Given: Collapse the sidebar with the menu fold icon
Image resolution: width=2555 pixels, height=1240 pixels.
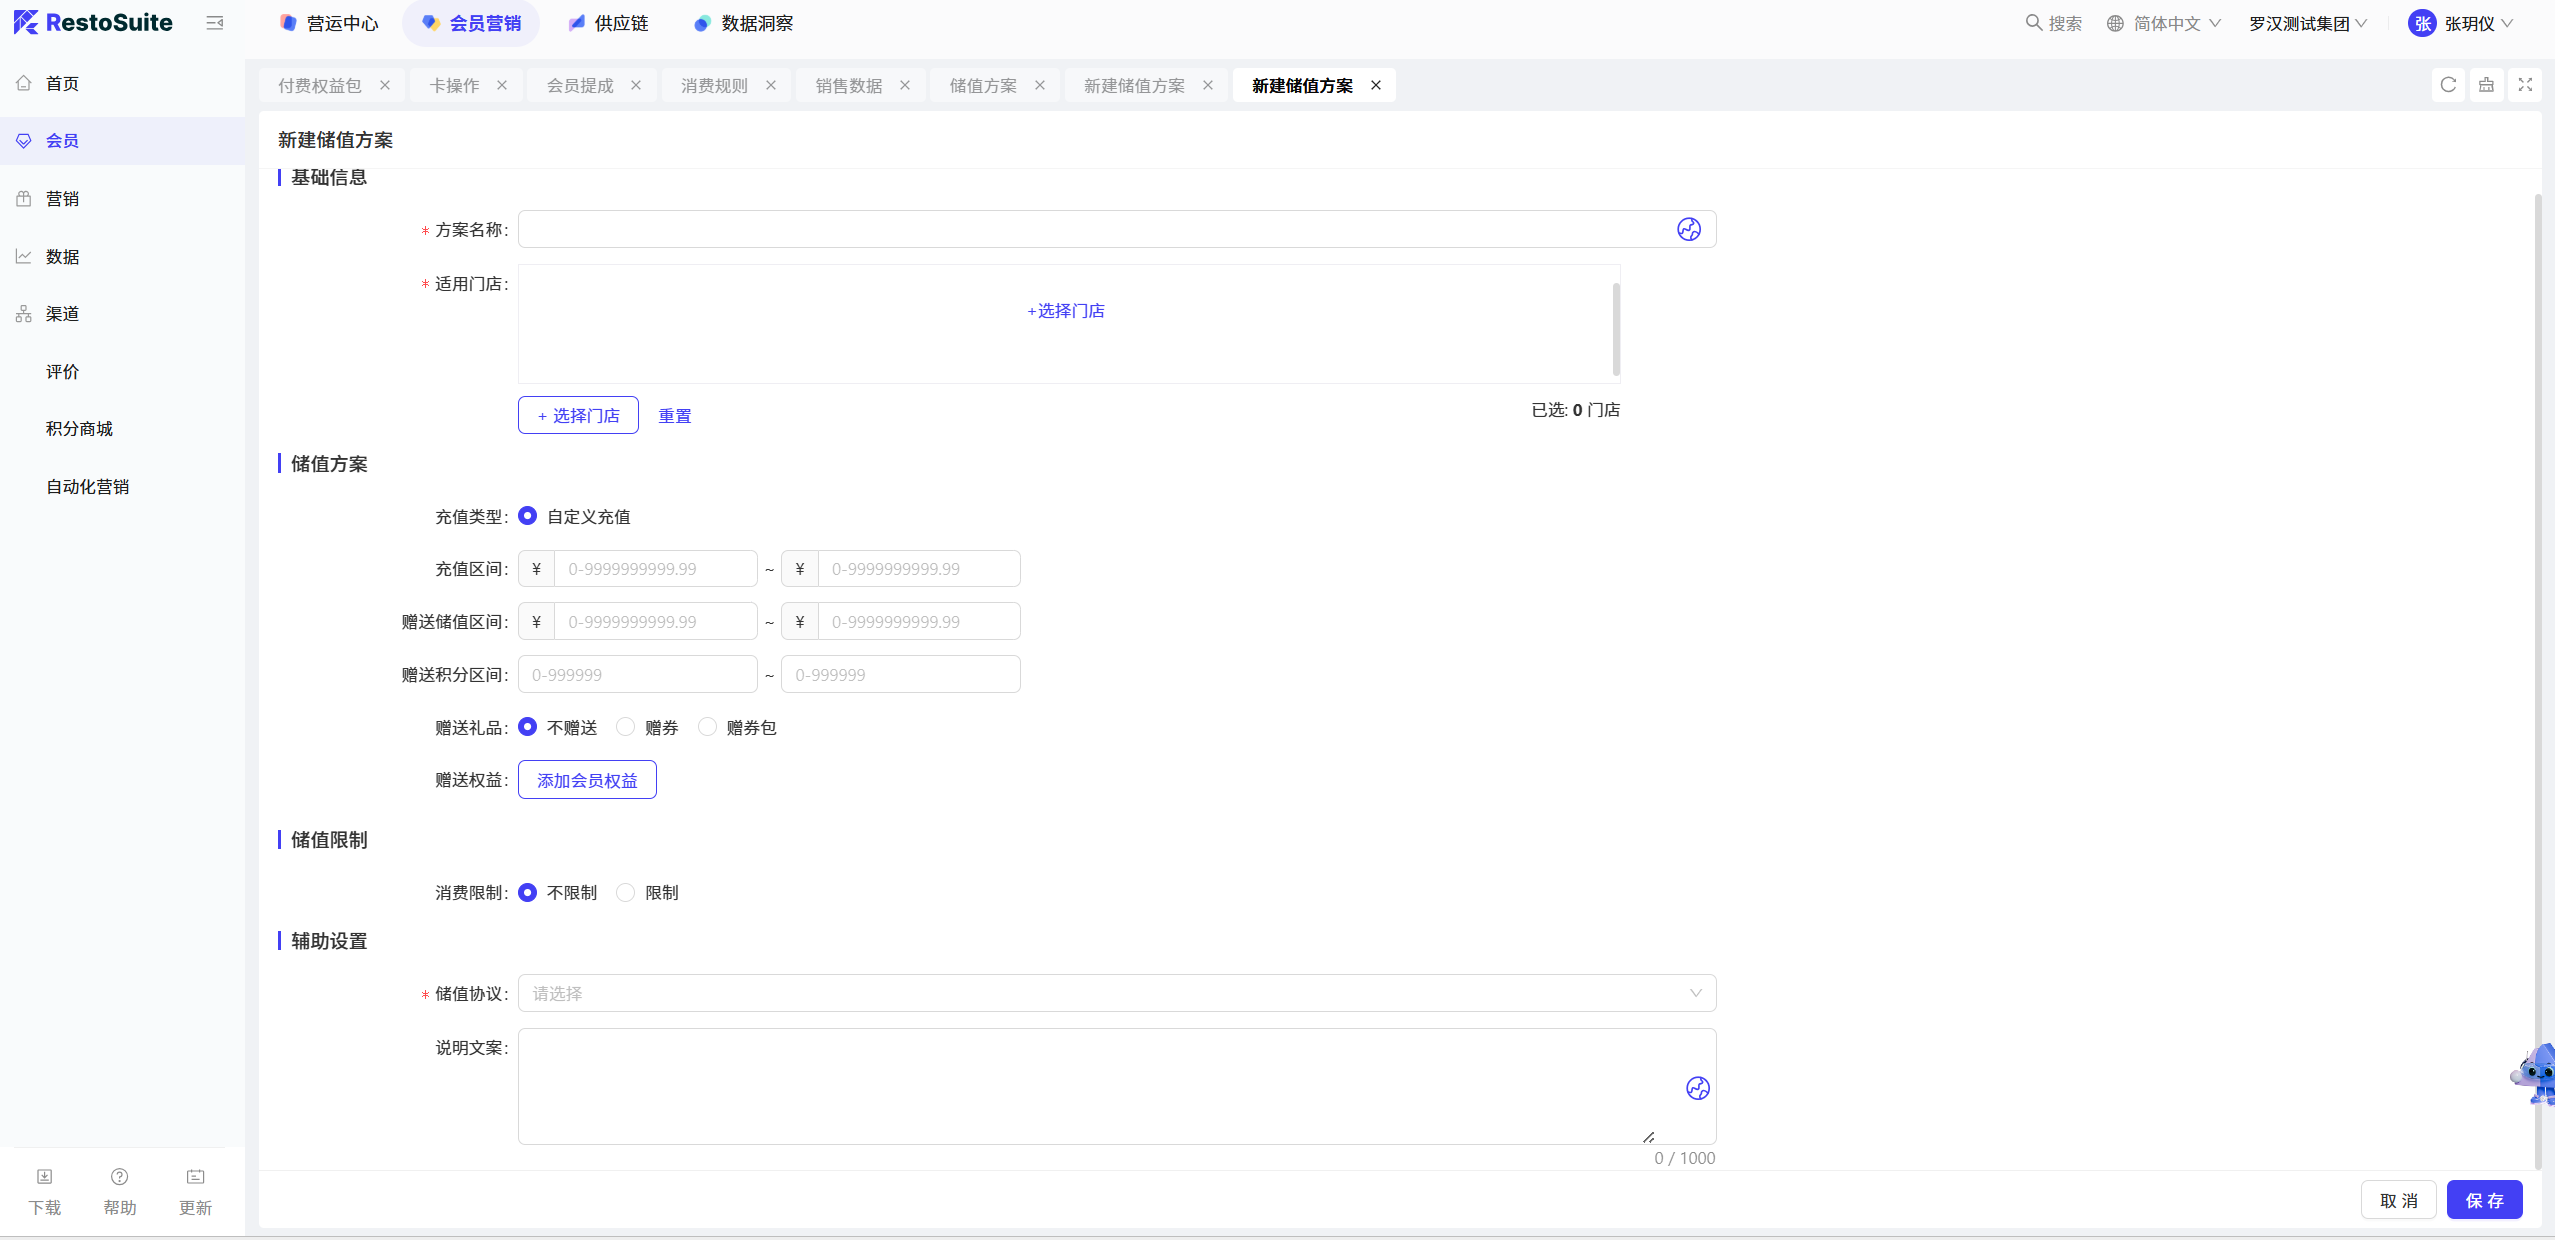Looking at the screenshot, I should 214,23.
